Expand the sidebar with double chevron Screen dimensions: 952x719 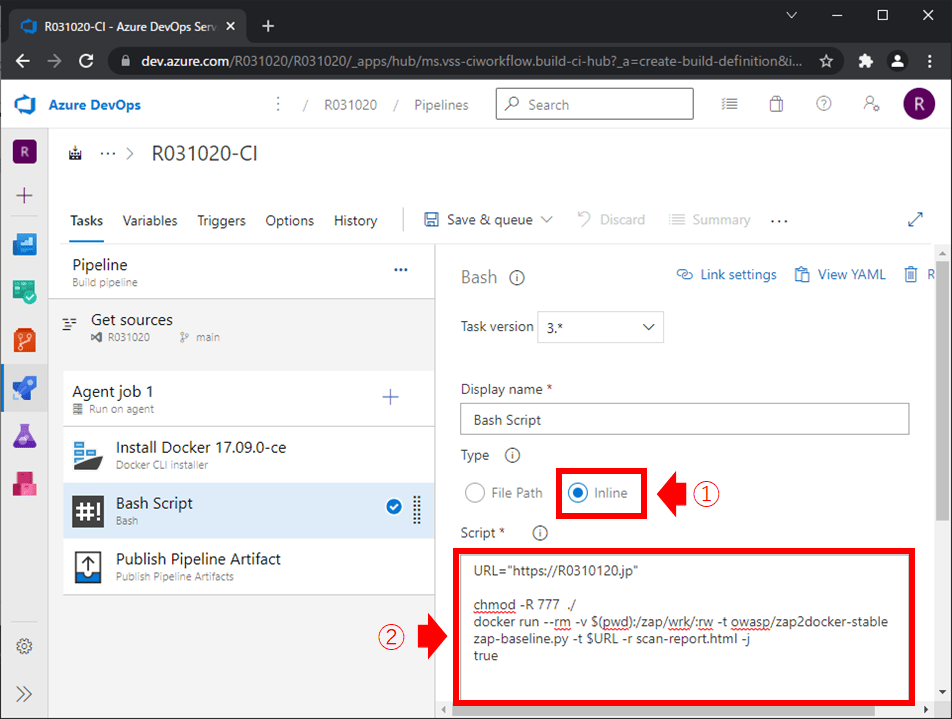[x=24, y=694]
